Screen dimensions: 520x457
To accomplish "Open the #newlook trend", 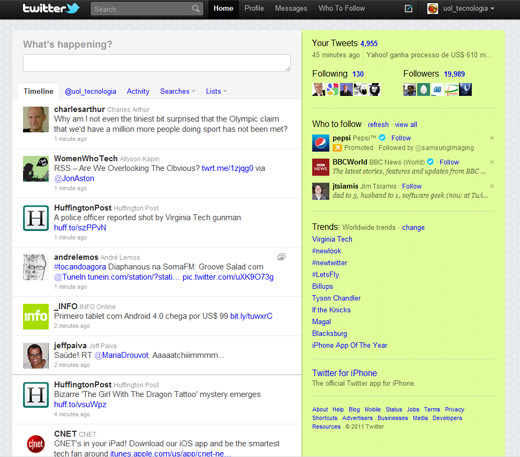I will coord(327,251).
